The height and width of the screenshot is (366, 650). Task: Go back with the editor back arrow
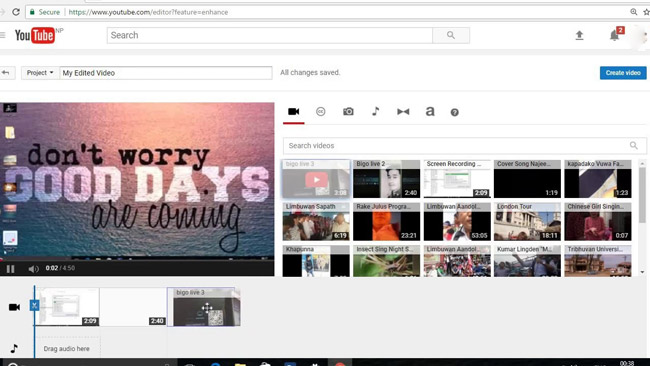coord(6,73)
